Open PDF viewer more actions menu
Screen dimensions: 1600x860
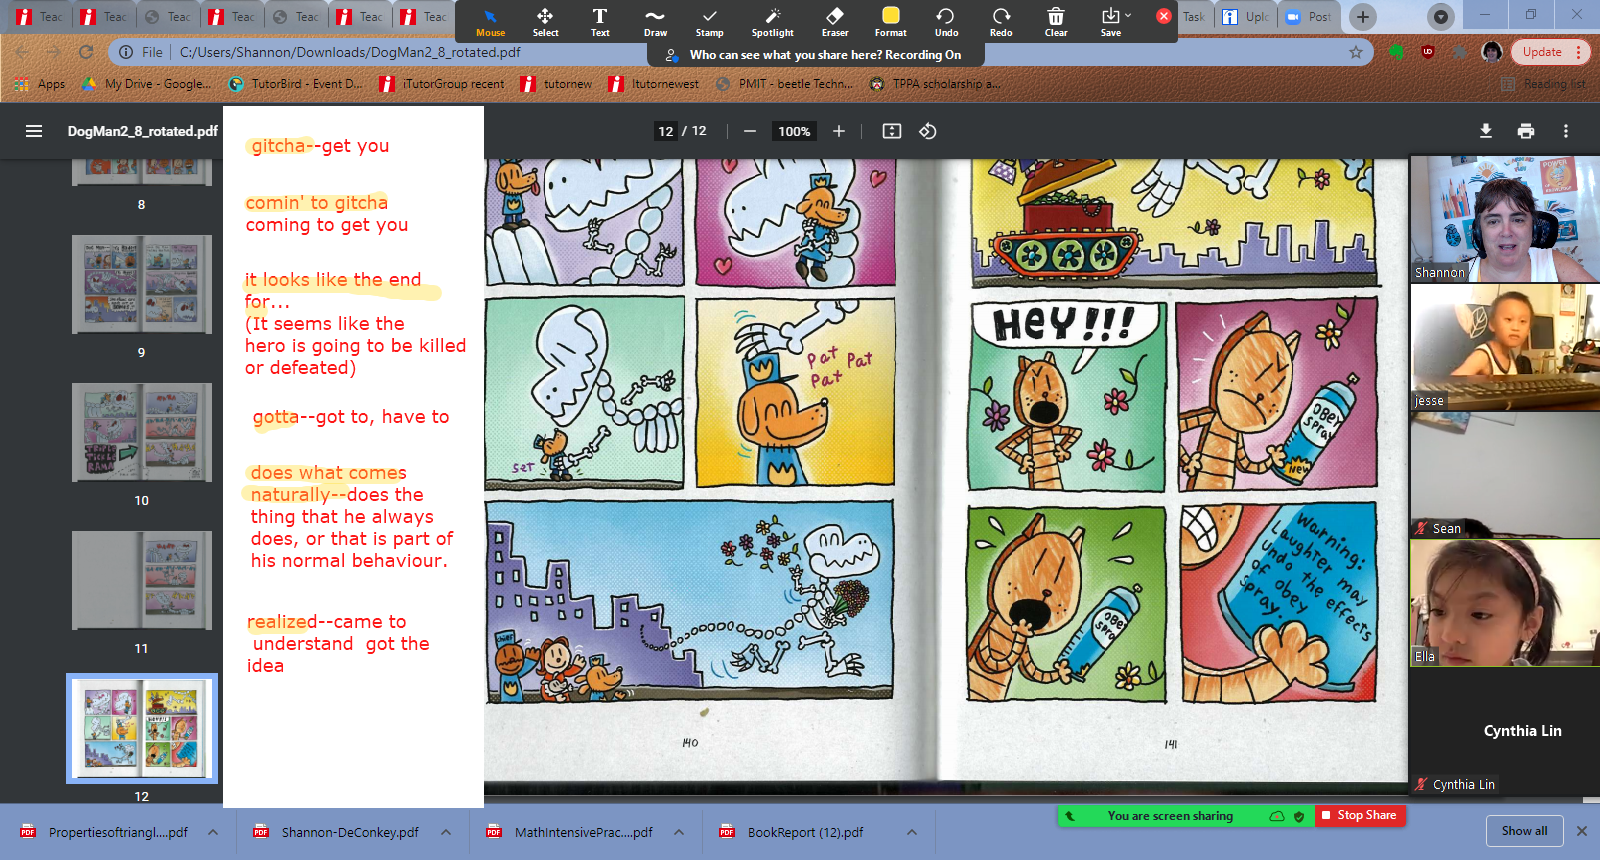(x=1566, y=131)
